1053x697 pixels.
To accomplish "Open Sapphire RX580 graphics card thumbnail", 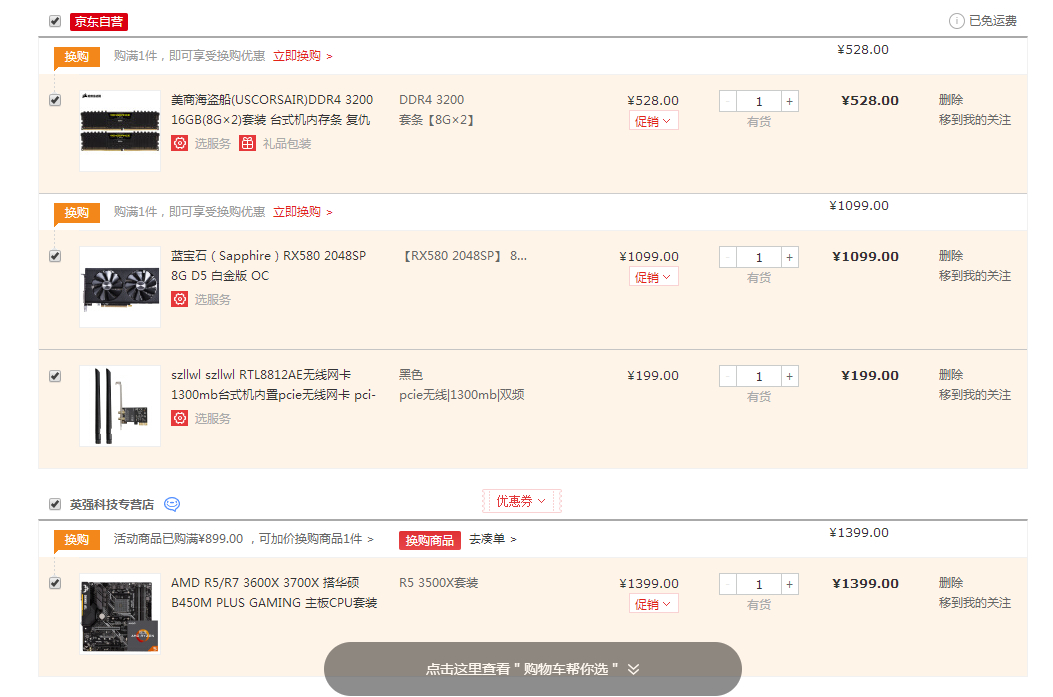I will click(x=120, y=287).
